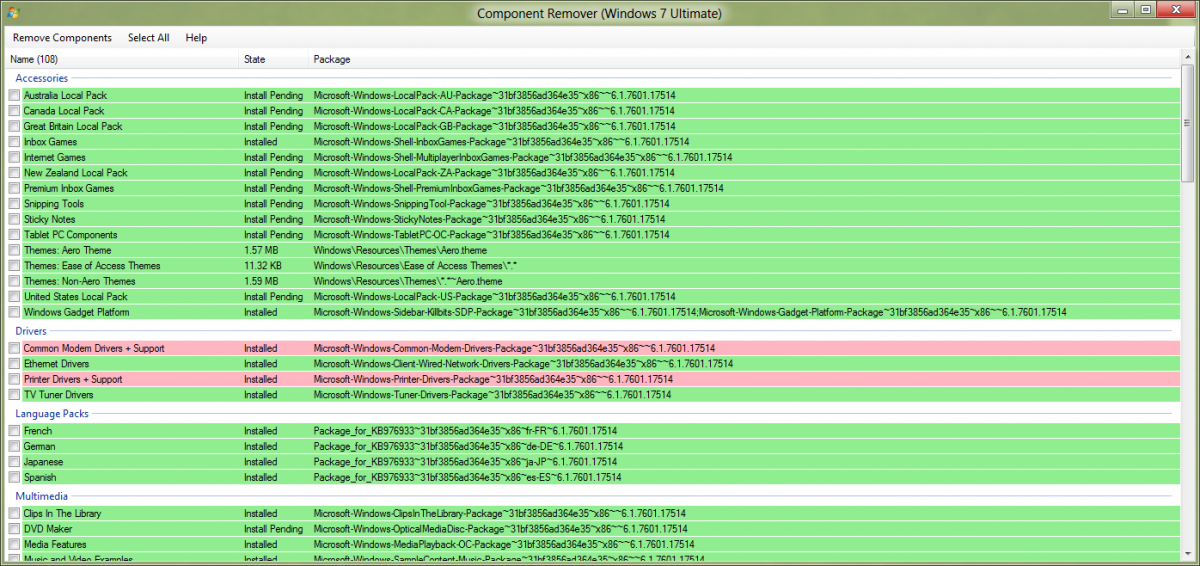Click the vertical scrollbar down arrow

tap(1188, 555)
